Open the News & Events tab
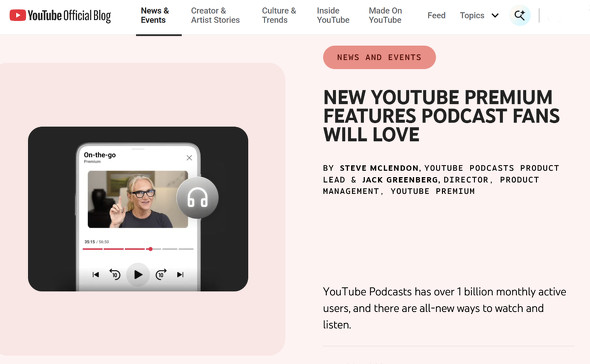The width and height of the screenshot is (590, 364). pos(155,15)
